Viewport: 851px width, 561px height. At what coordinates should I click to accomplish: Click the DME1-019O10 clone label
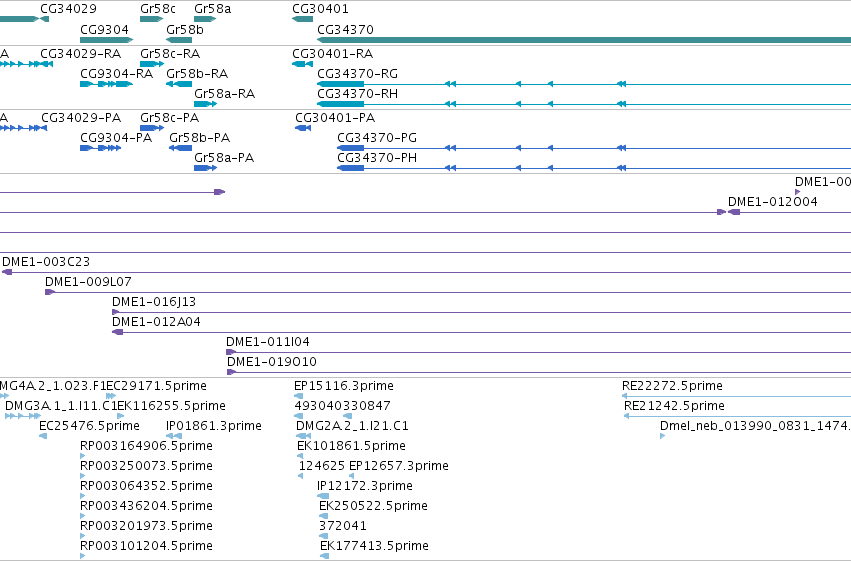[271, 362]
